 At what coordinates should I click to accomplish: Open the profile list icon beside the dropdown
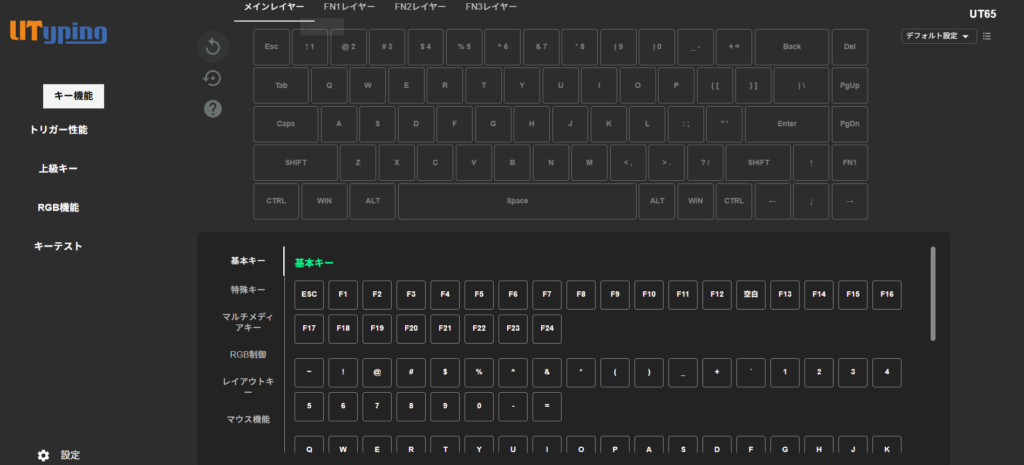(987, 37)
